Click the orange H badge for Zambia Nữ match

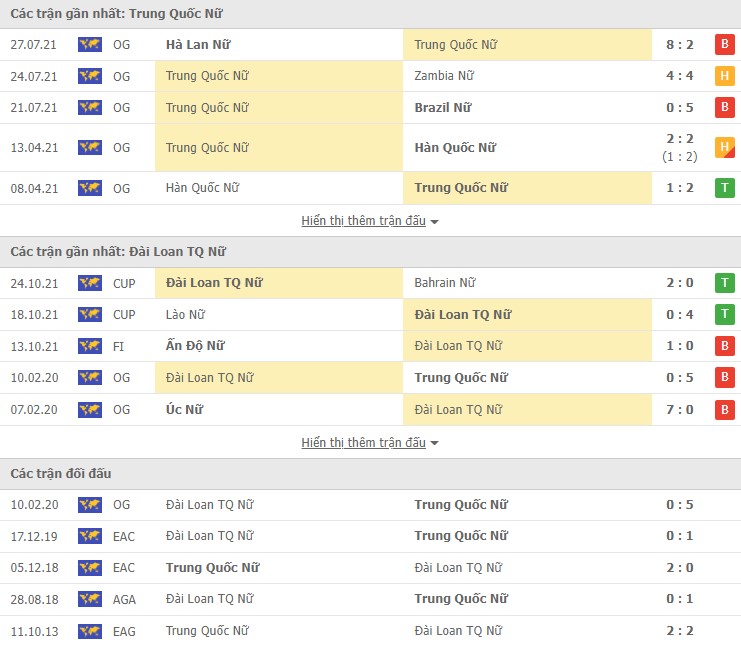pos(724,76)
